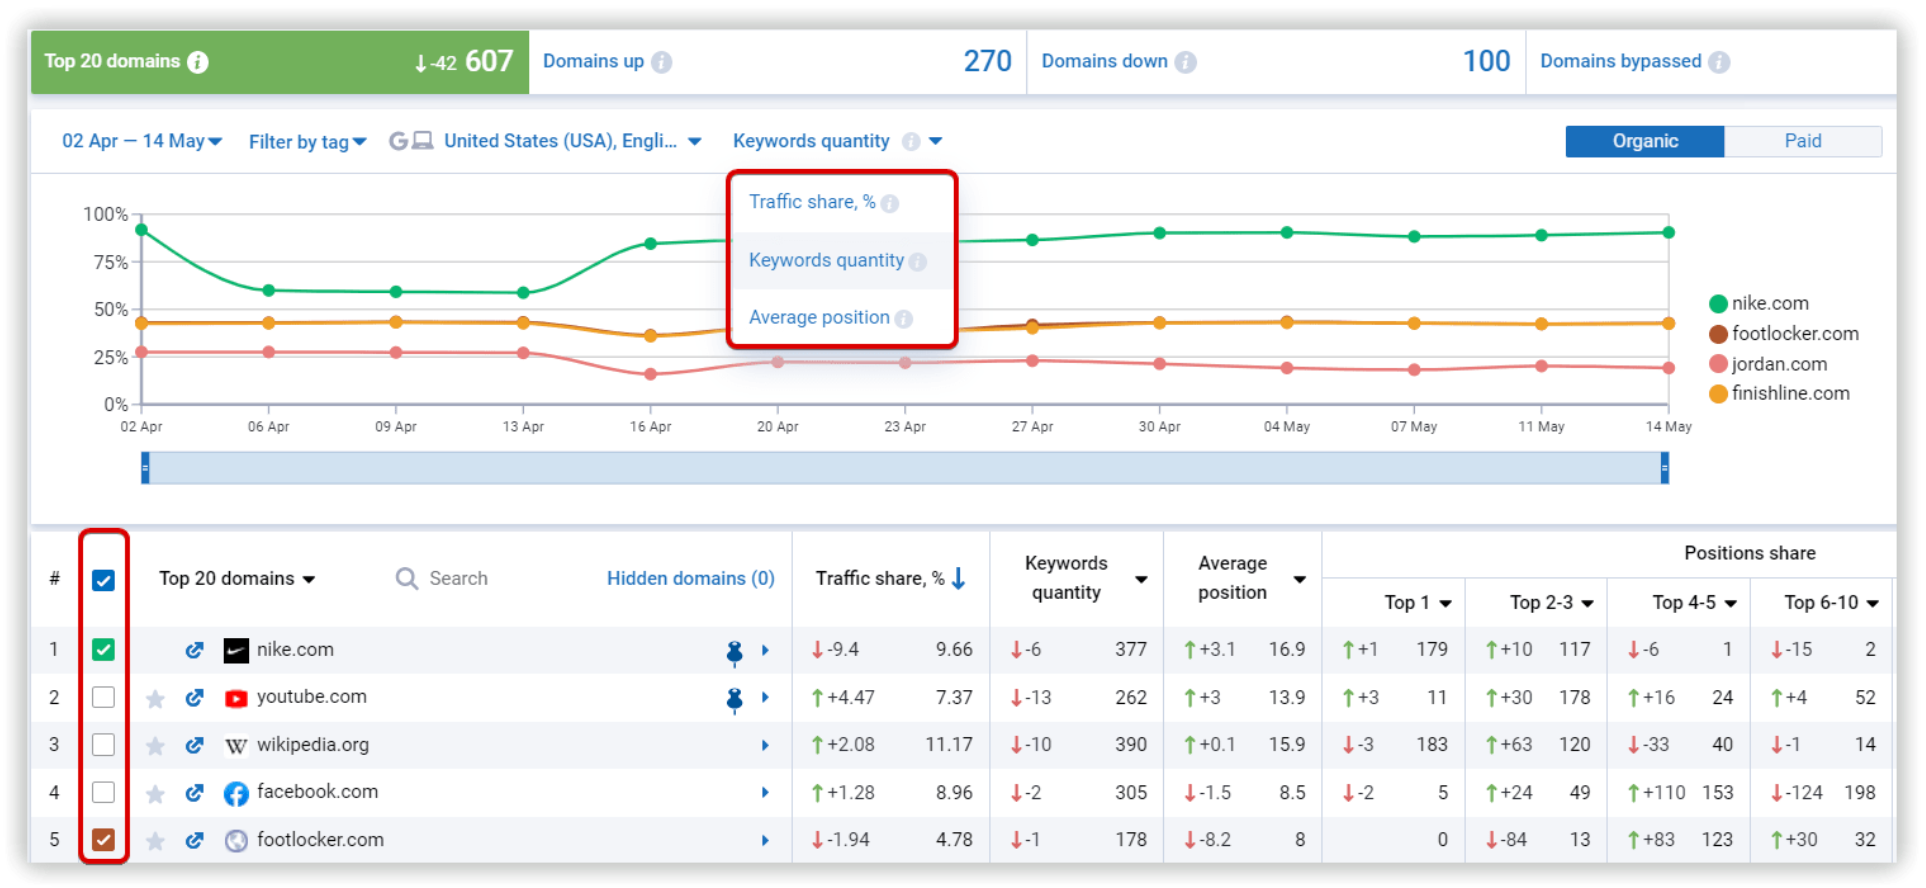This screenshot has width=1926, height=888.
Task: Toggle the select-all checkbox in table header
Action: point(103,581)
